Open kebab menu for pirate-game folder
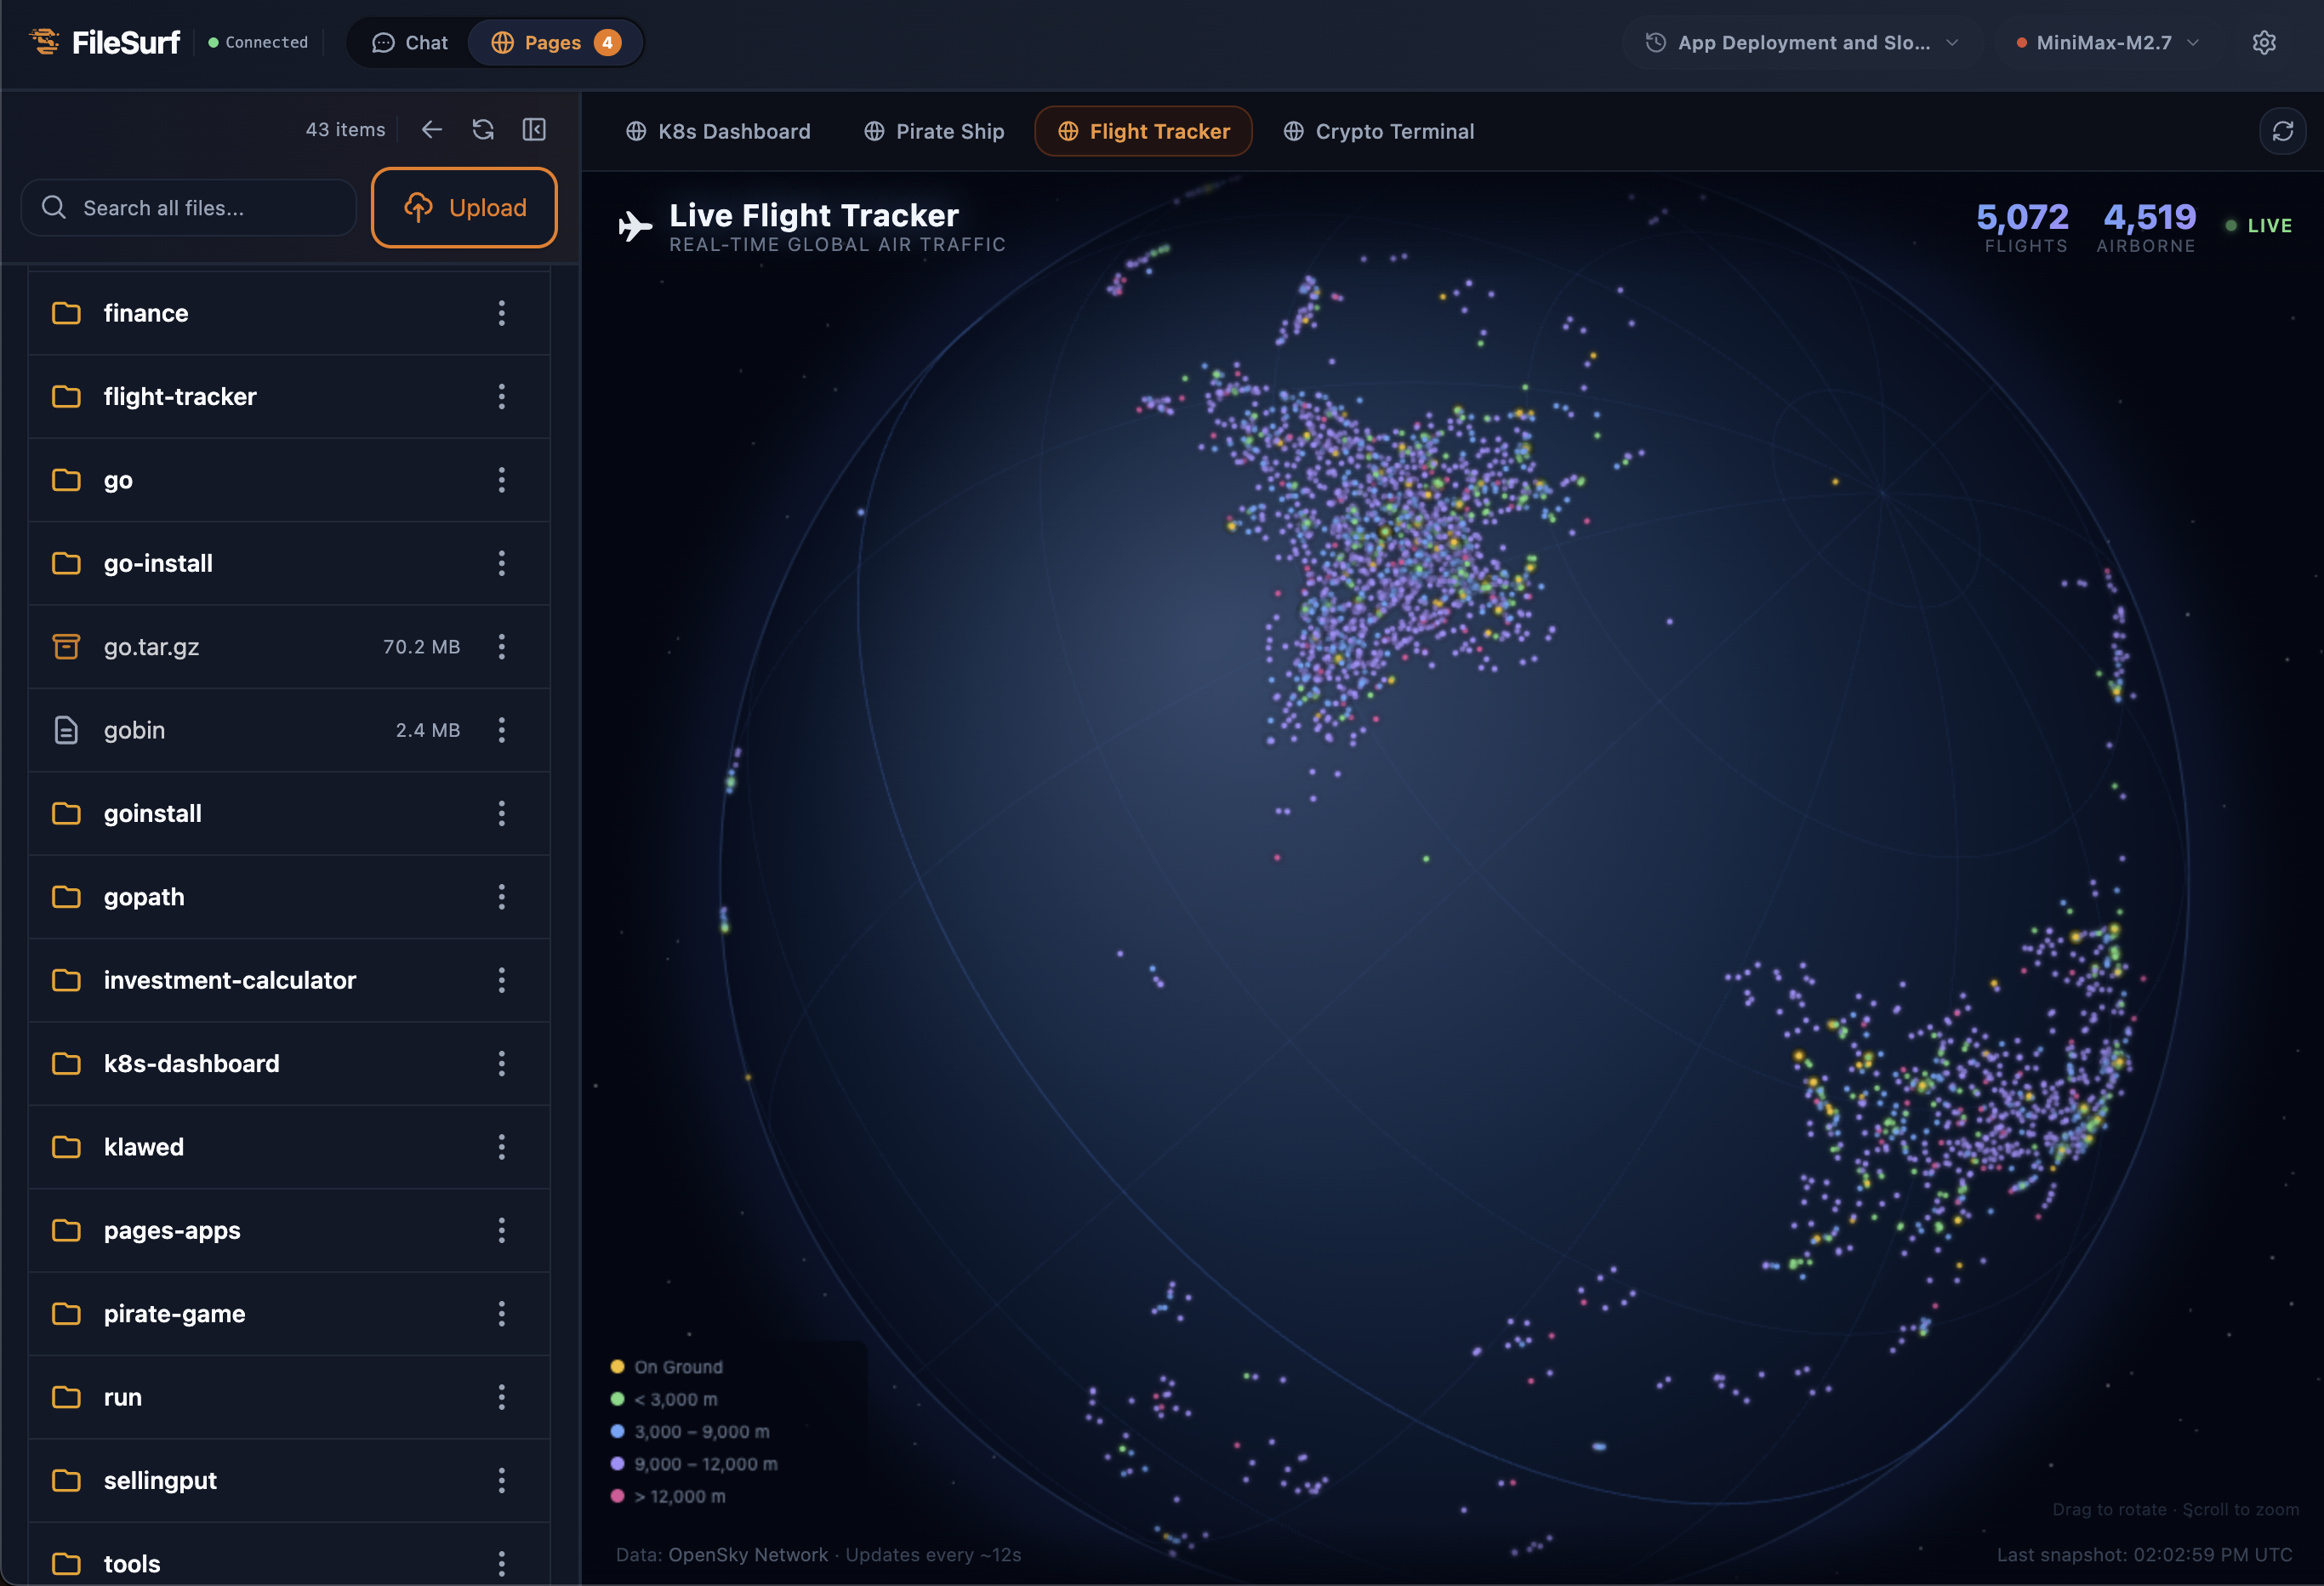This screenshot has width=2324, height=1586. [x=502, y=1314]
